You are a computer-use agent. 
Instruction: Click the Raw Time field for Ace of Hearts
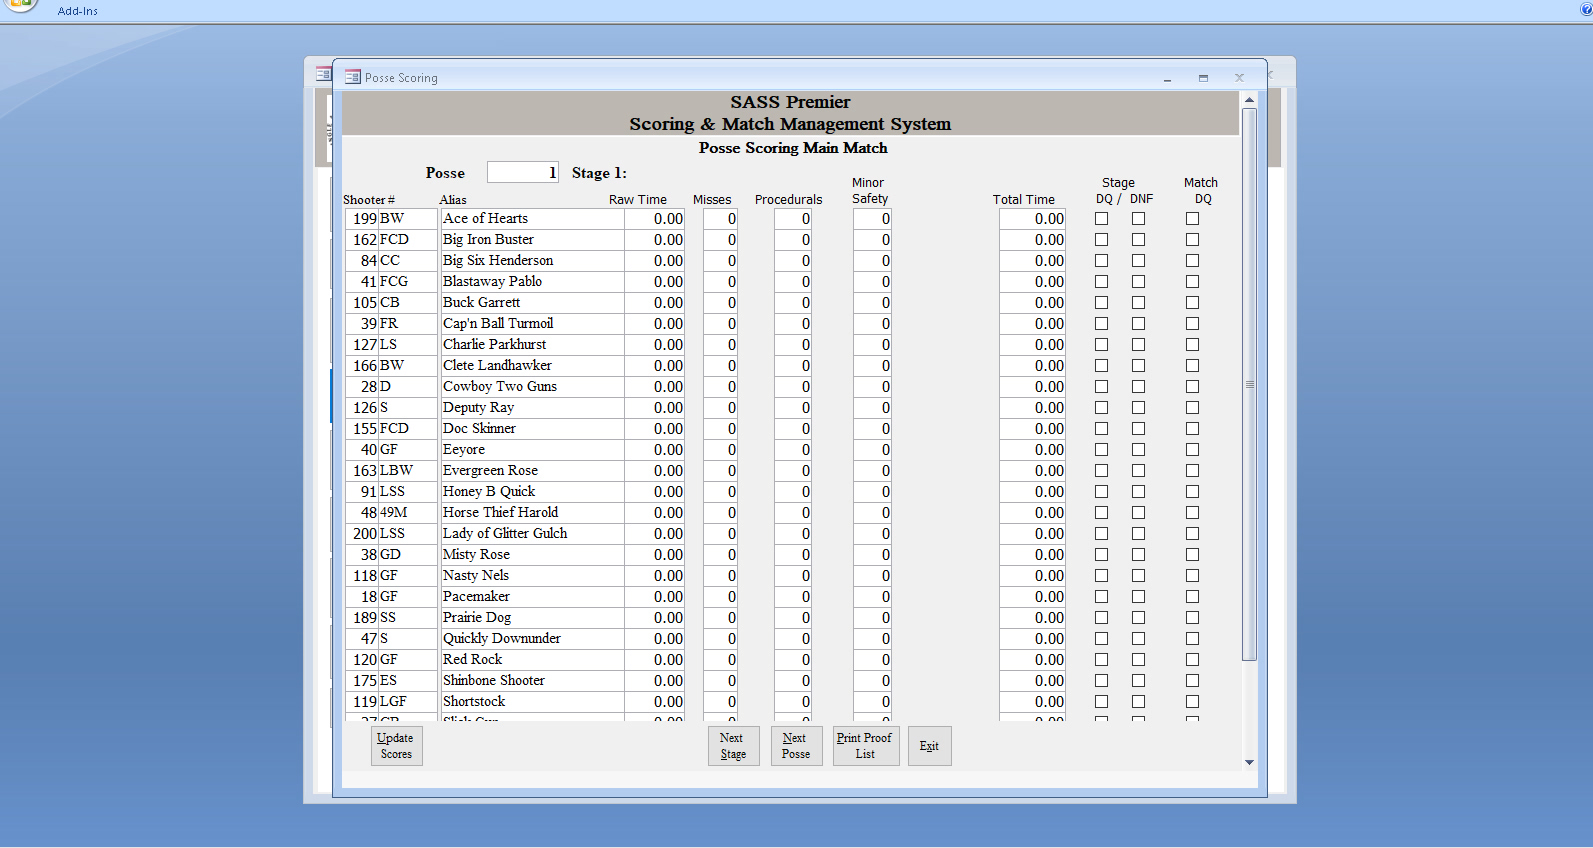(654, 219)
